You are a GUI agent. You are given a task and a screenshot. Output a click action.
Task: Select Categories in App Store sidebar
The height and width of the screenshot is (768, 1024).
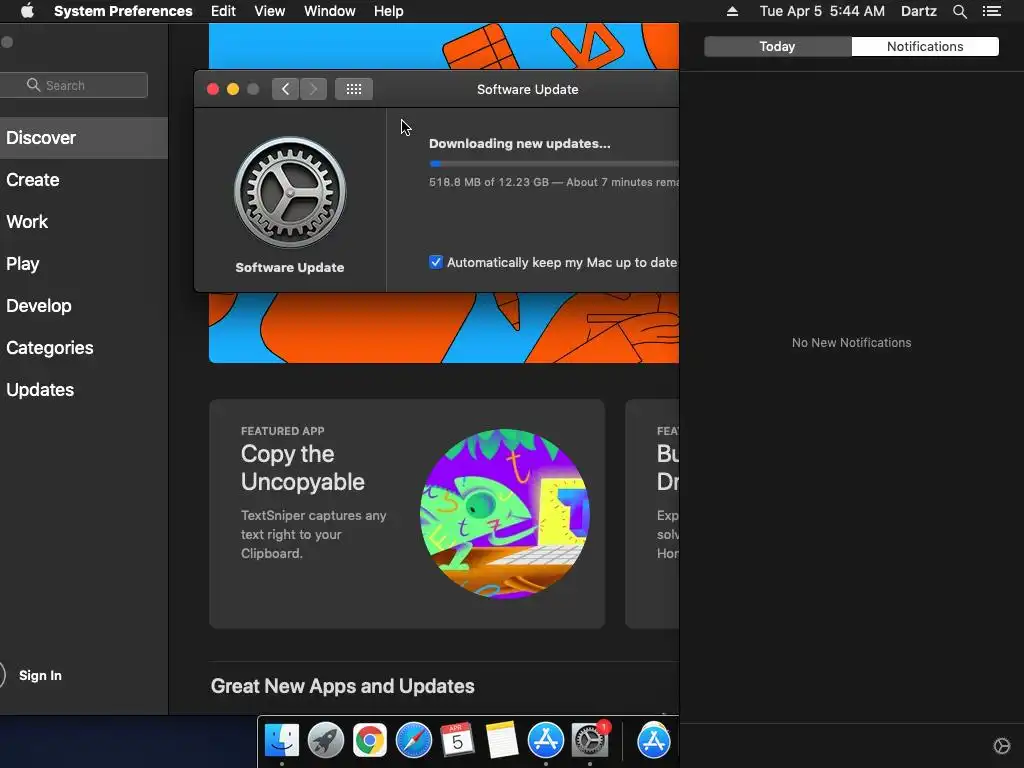click(x=84, y=347)
